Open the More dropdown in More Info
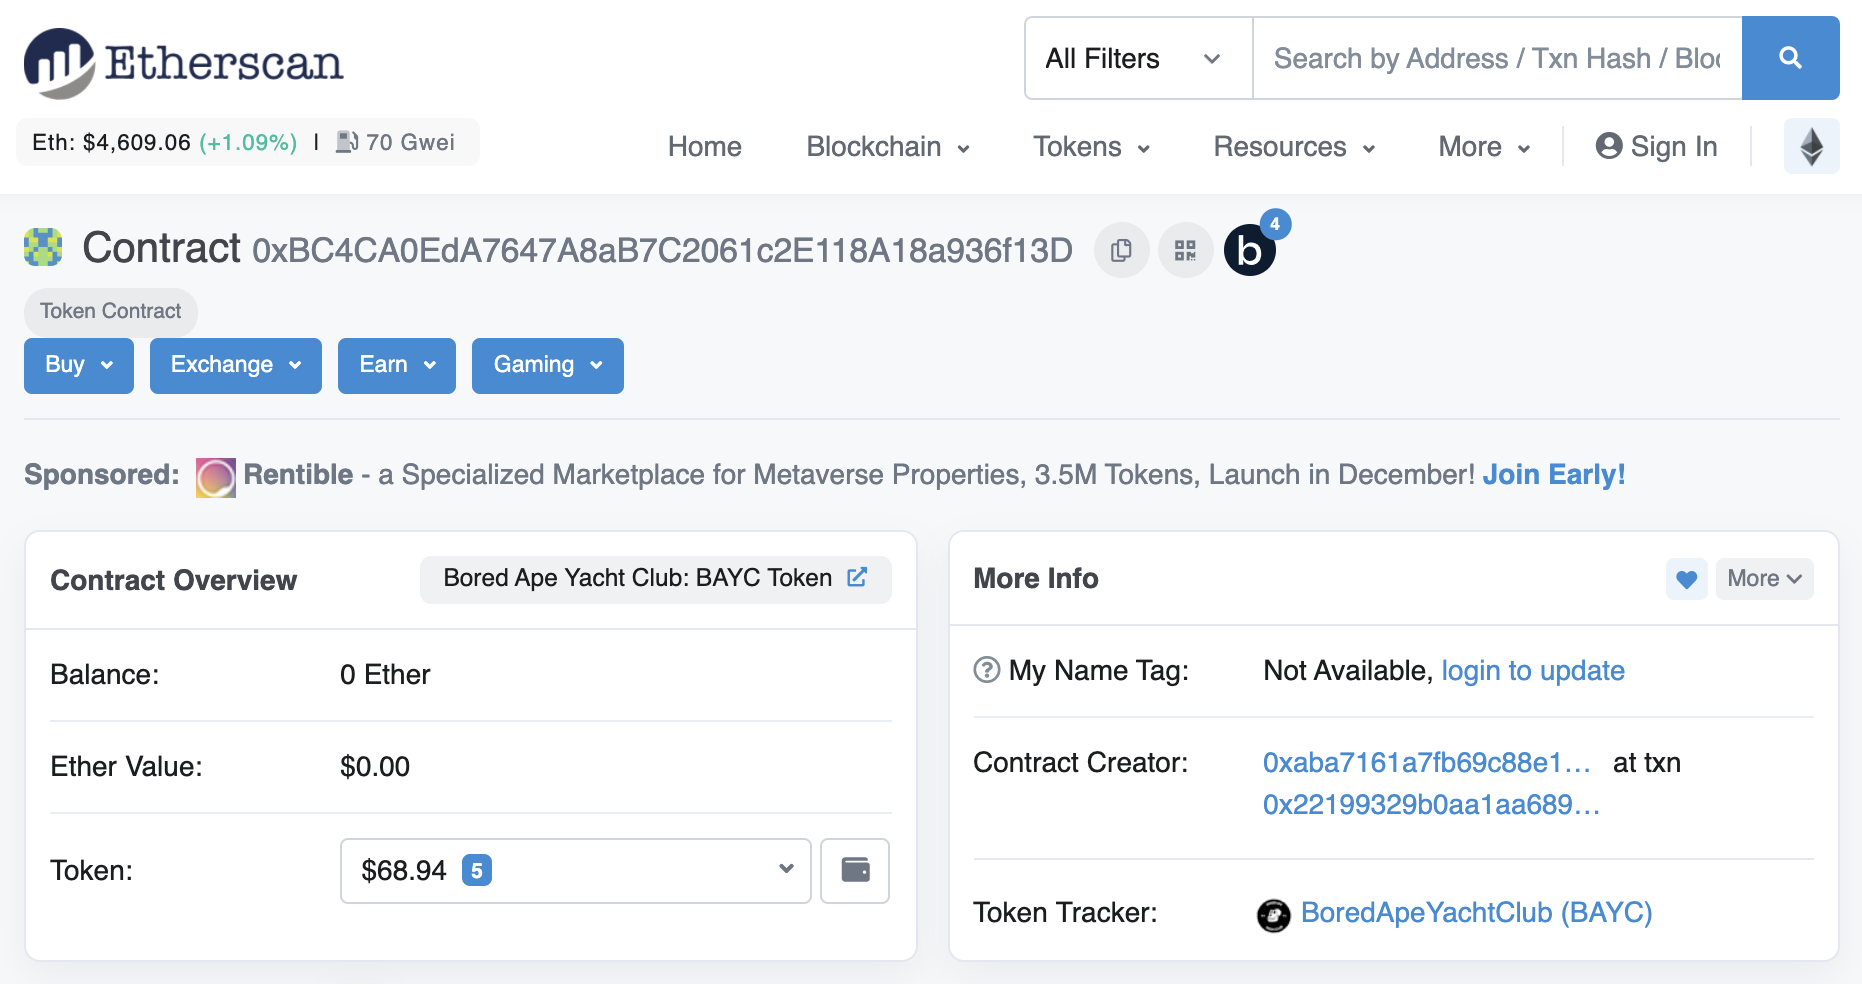The height and width of the screenshot is (984, 1862). tap(1764, 579)
